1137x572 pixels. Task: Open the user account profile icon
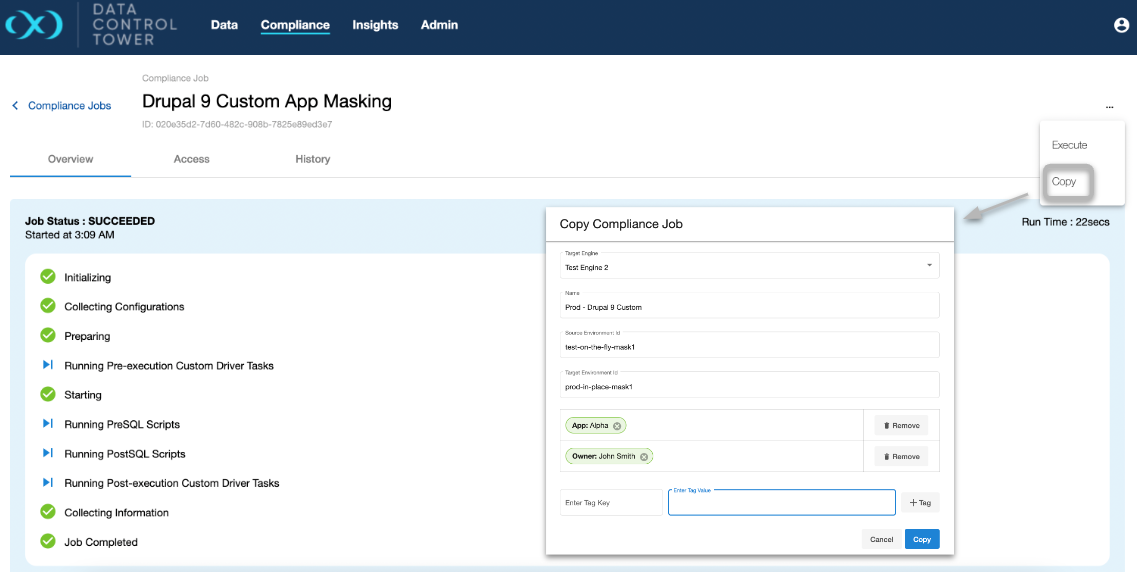(x=1121, y=26)
